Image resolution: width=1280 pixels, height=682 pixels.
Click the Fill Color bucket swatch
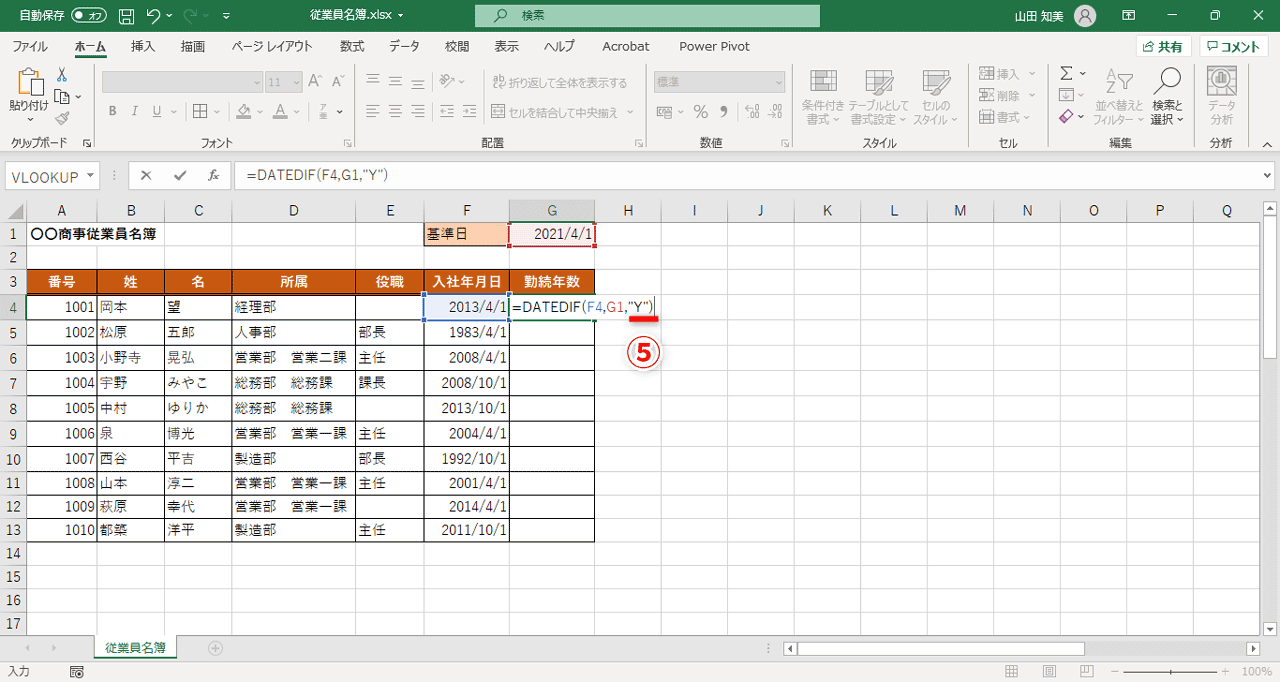[x=244, y=112]
